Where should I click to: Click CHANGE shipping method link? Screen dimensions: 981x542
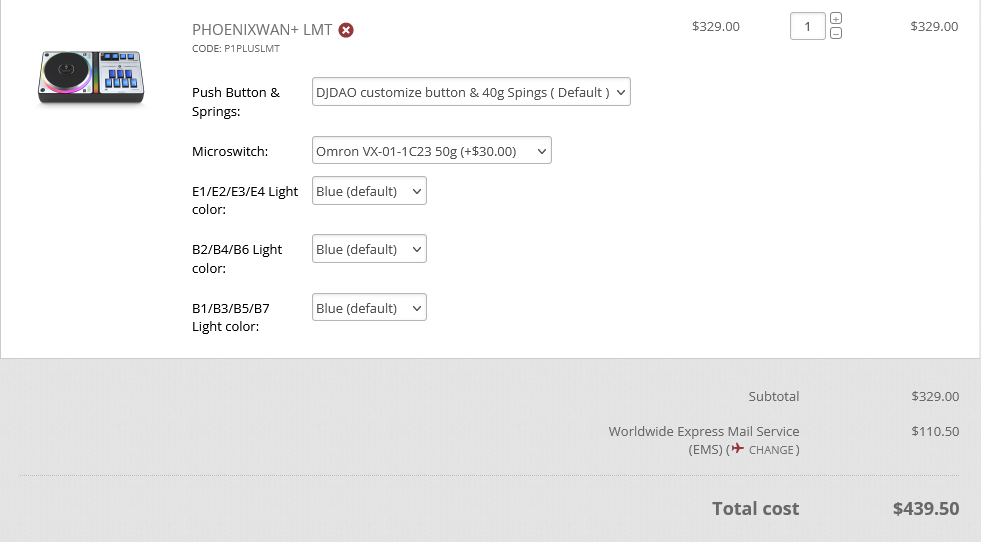(771, 450)
